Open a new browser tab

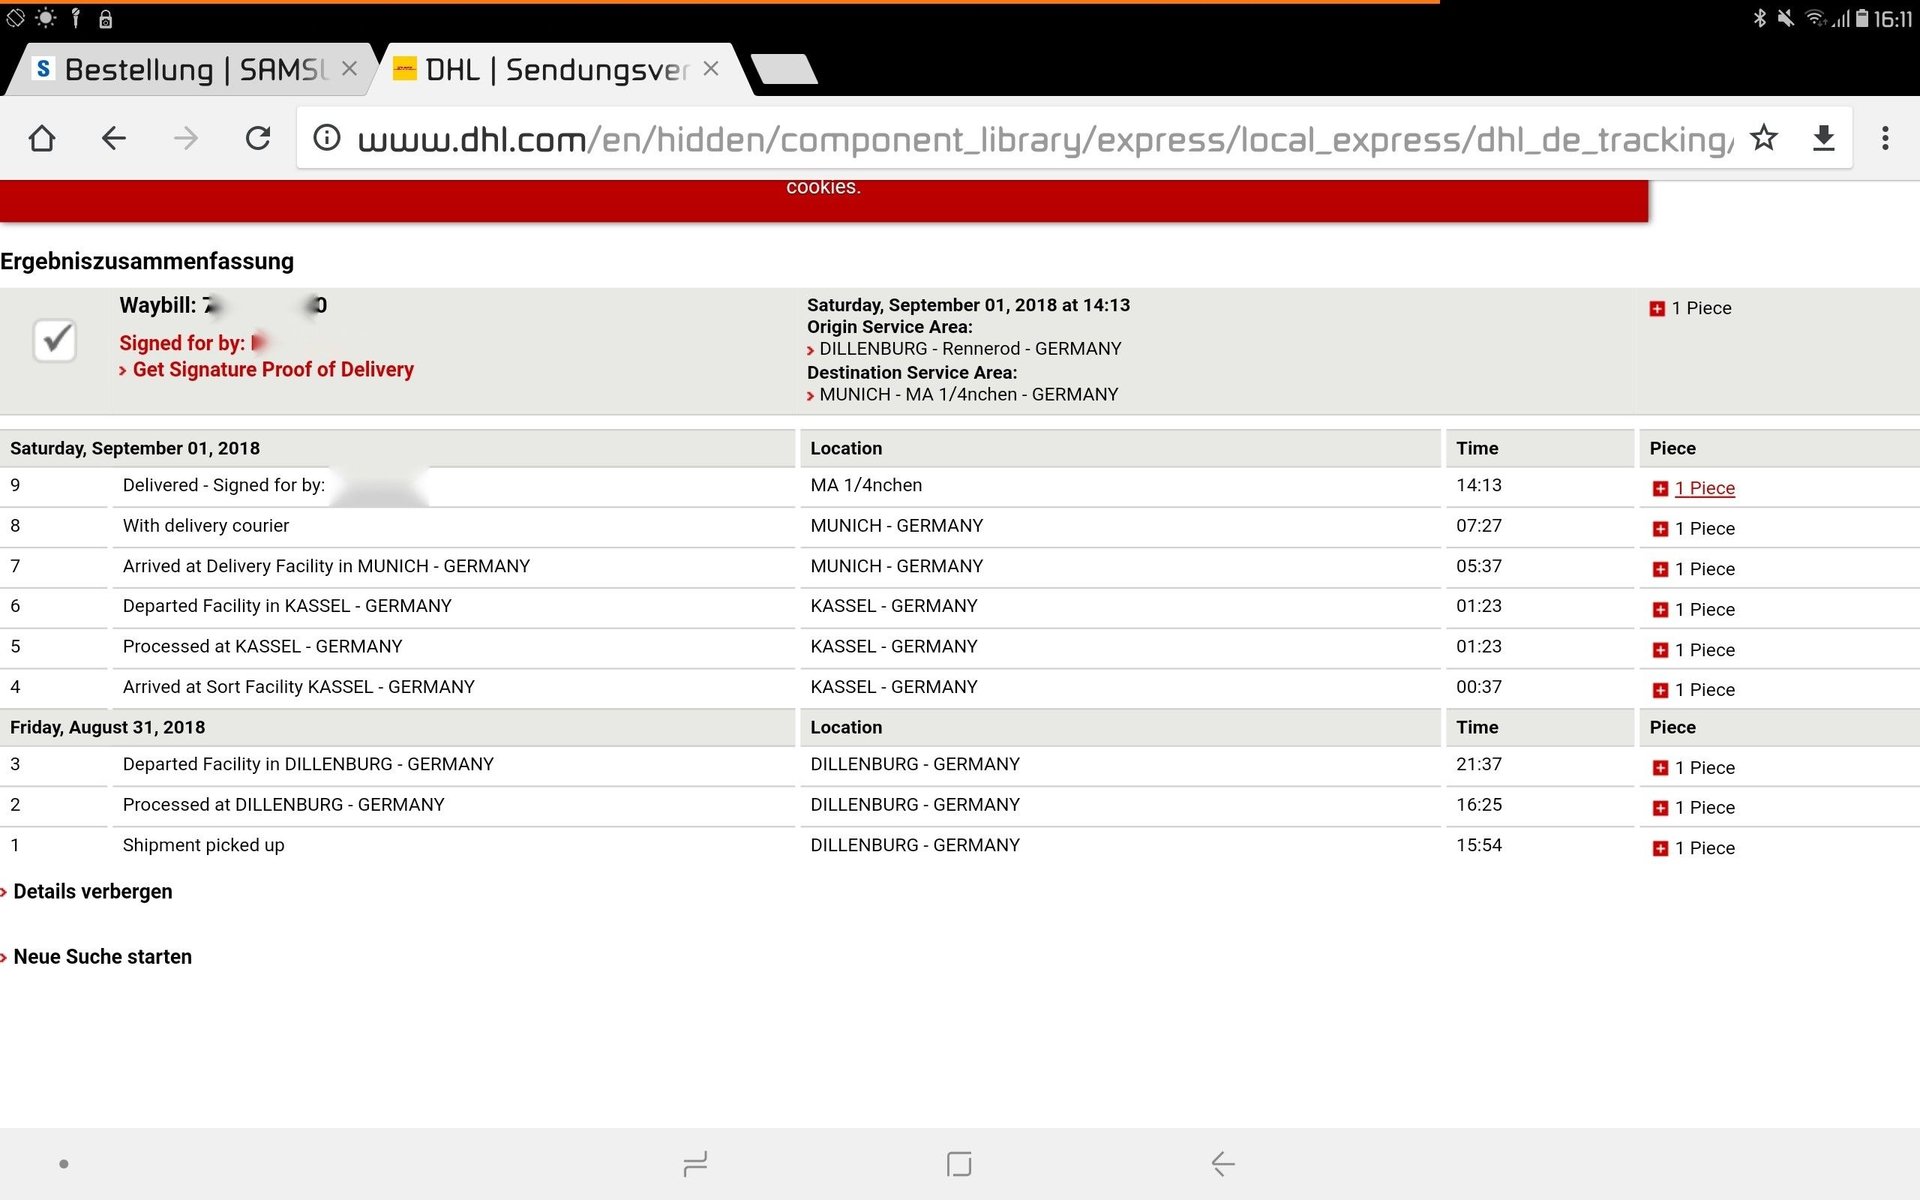785,69
